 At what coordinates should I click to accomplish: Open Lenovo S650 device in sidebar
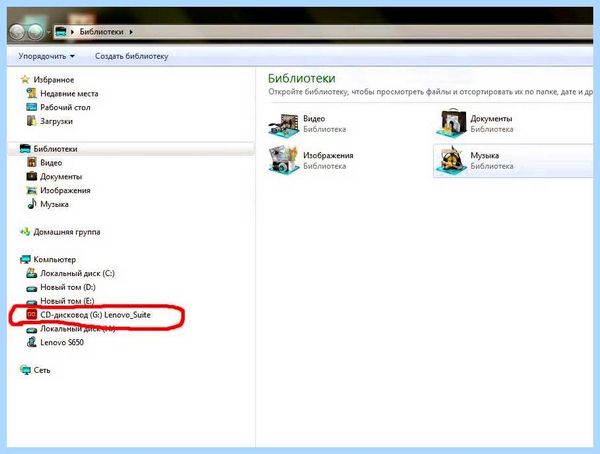click(x=62, y=342)
